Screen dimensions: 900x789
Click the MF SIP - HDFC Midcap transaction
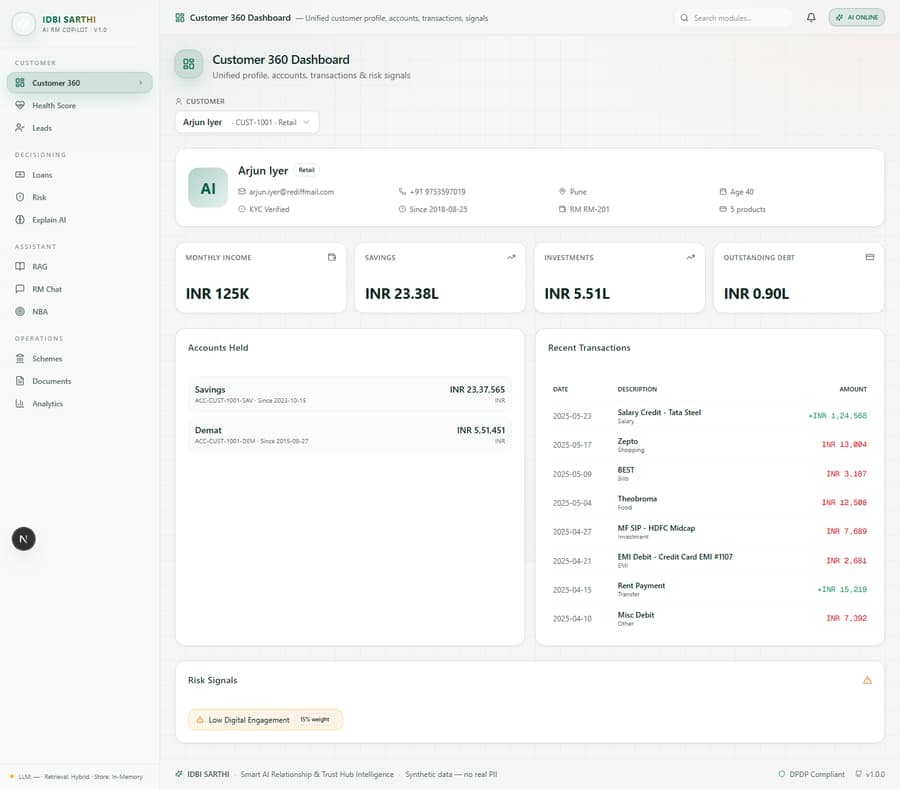(x=709, y=532)
